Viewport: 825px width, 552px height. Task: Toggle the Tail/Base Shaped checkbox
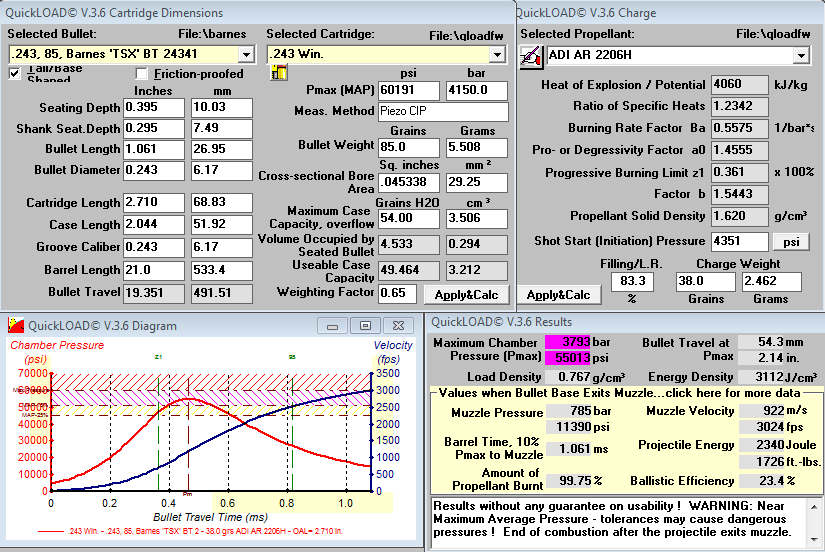[15, 74]
